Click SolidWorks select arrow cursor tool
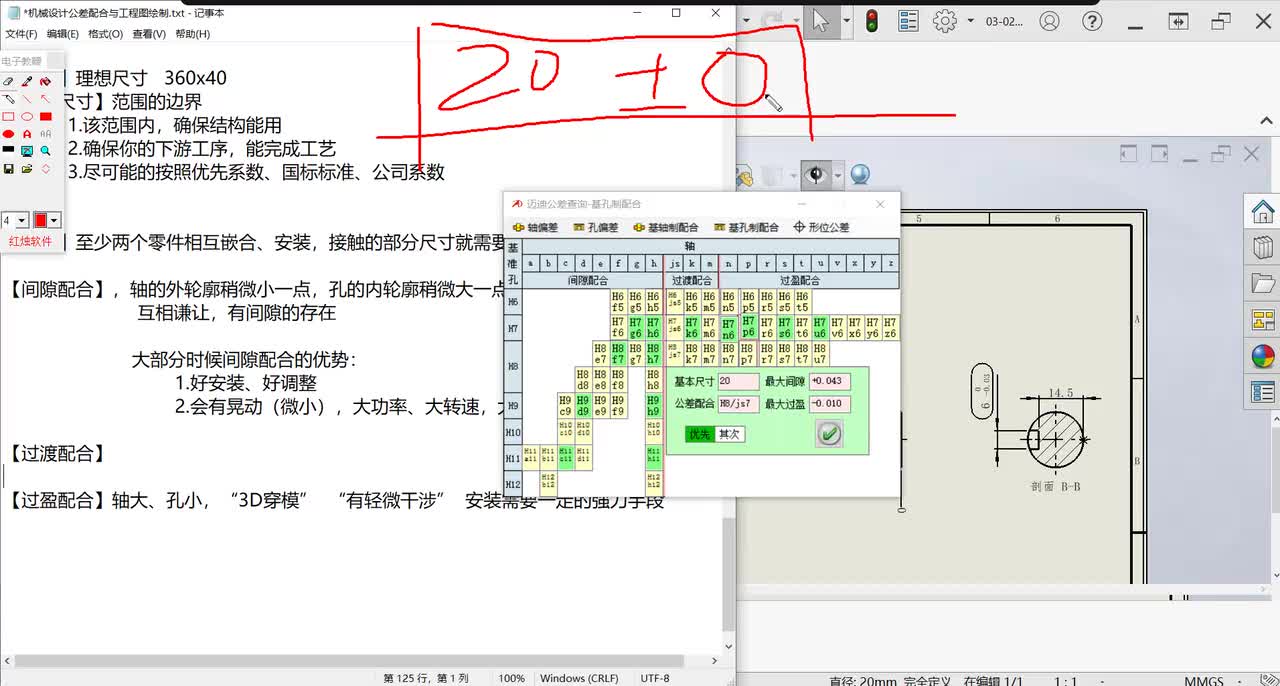 (821, 21)
